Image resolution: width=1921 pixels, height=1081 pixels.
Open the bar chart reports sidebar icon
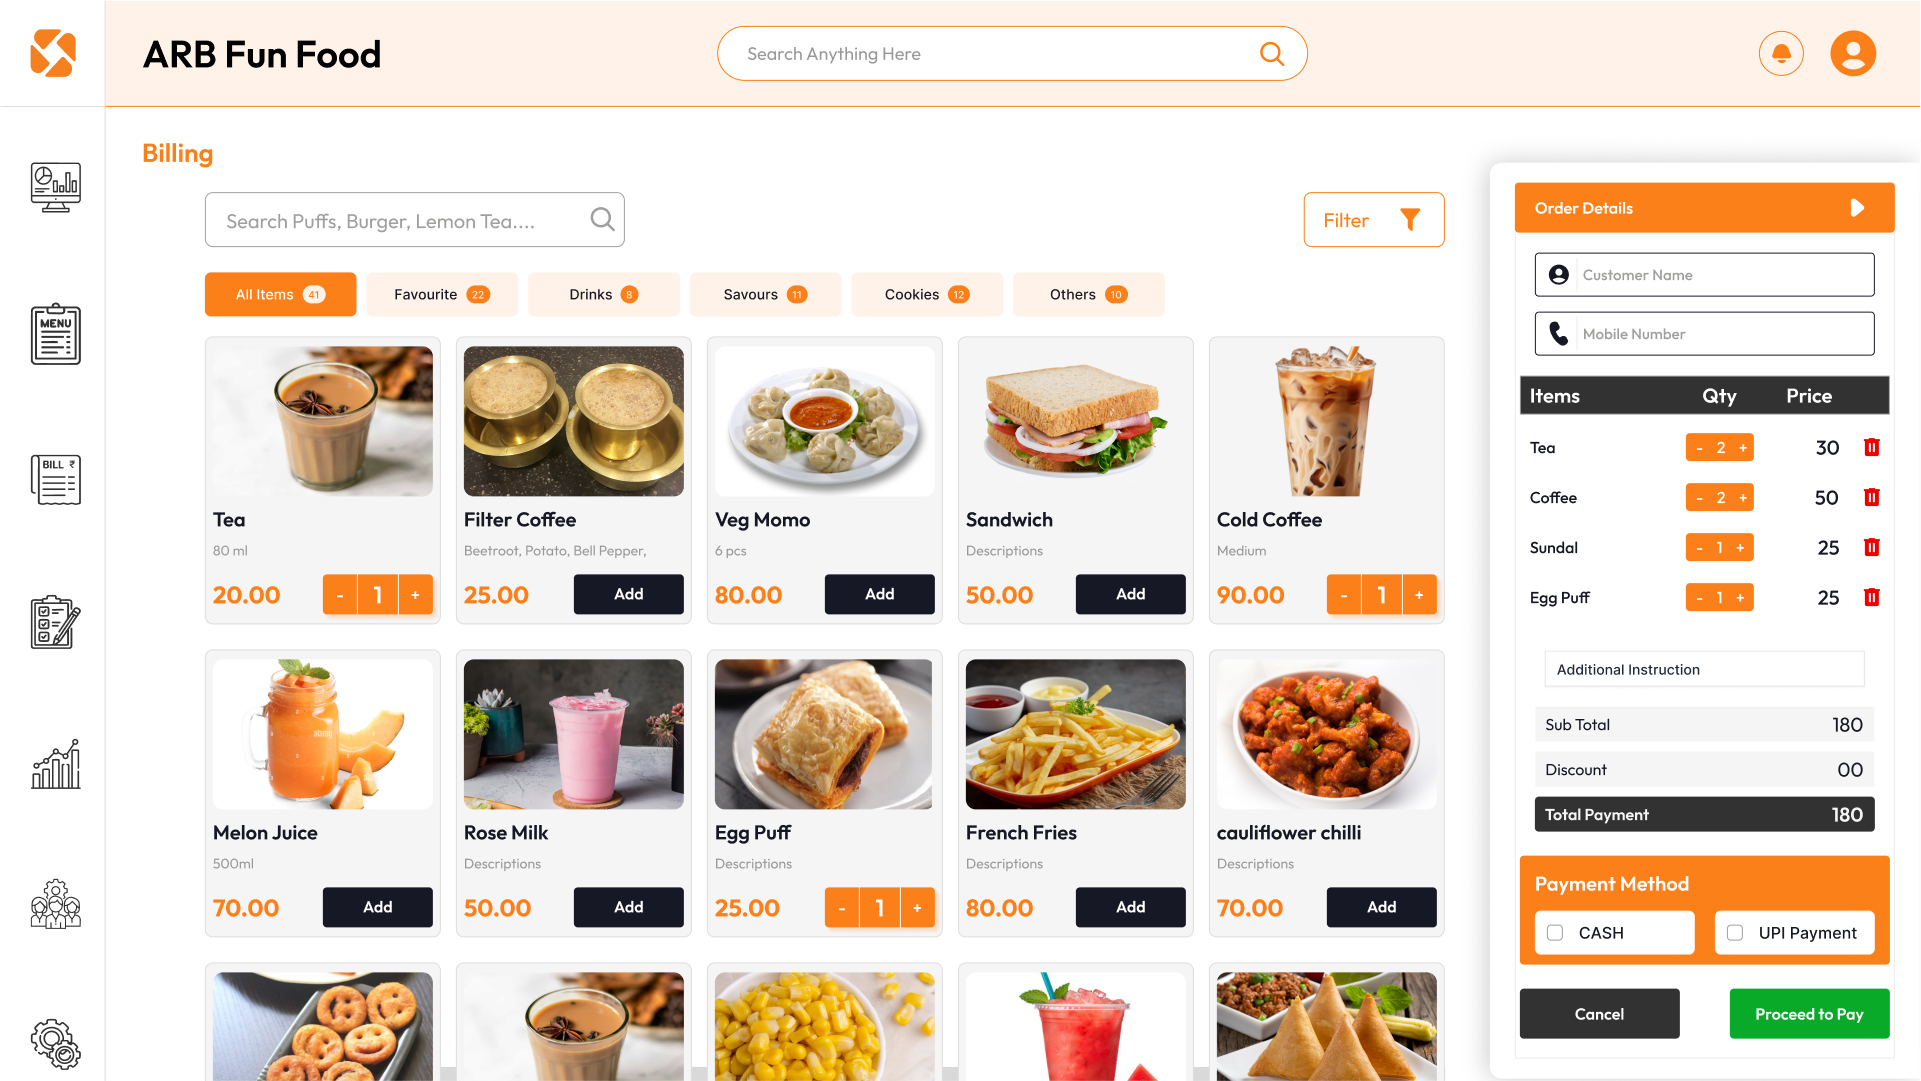[55, 764]
